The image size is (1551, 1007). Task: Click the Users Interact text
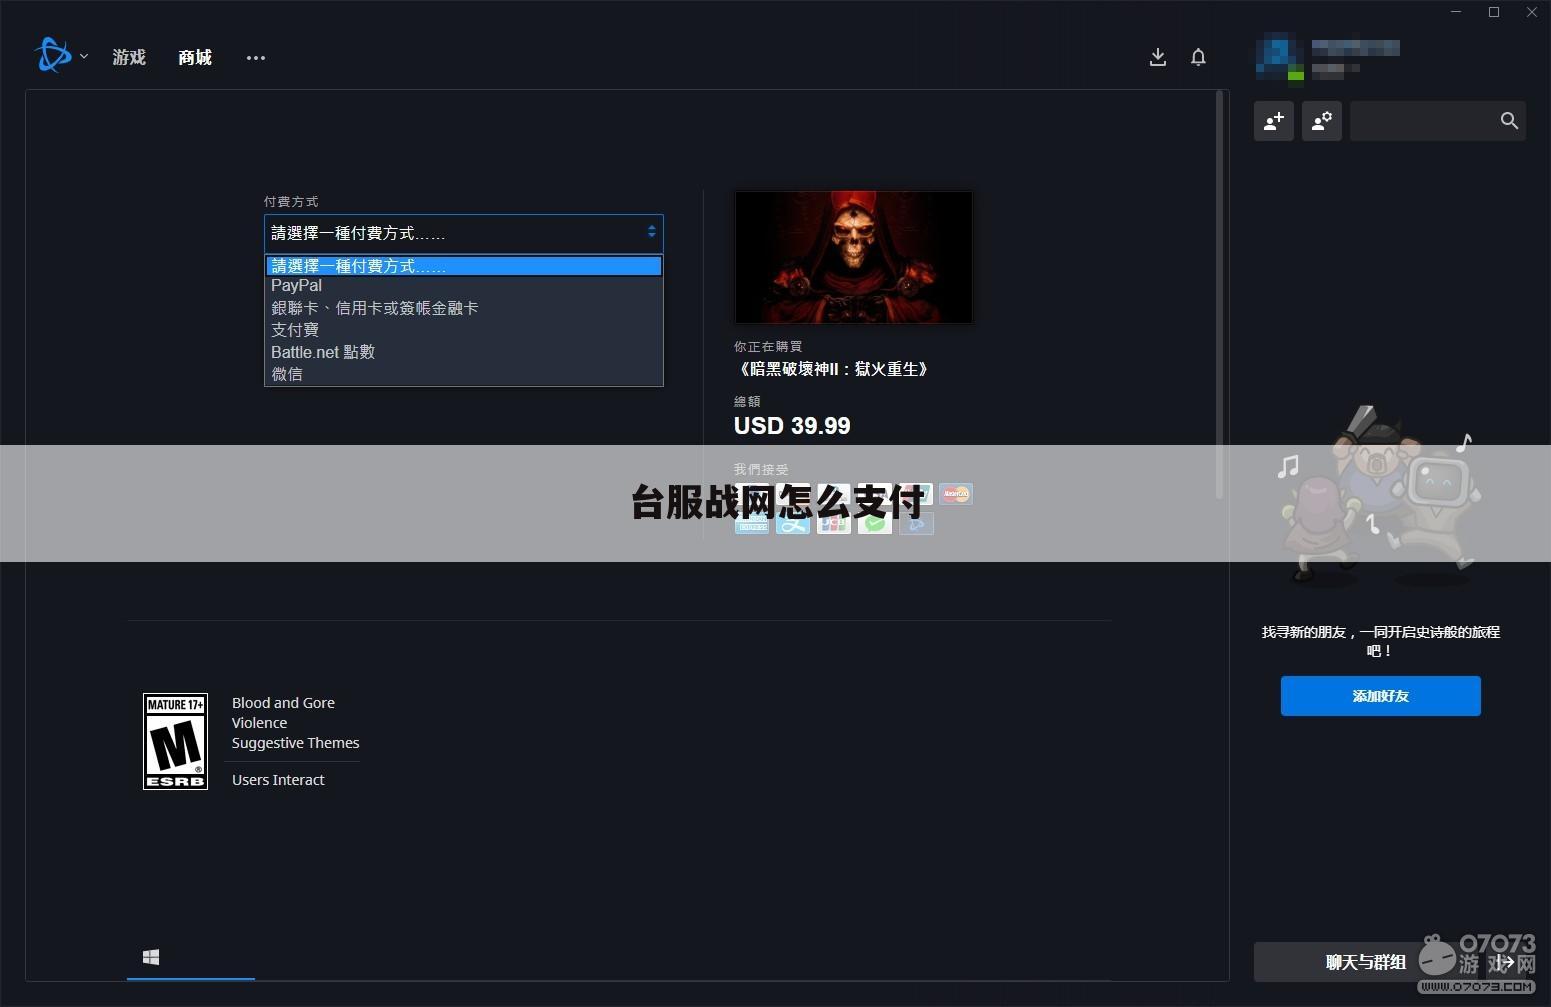pyautogui.click(x=278, y=780)
